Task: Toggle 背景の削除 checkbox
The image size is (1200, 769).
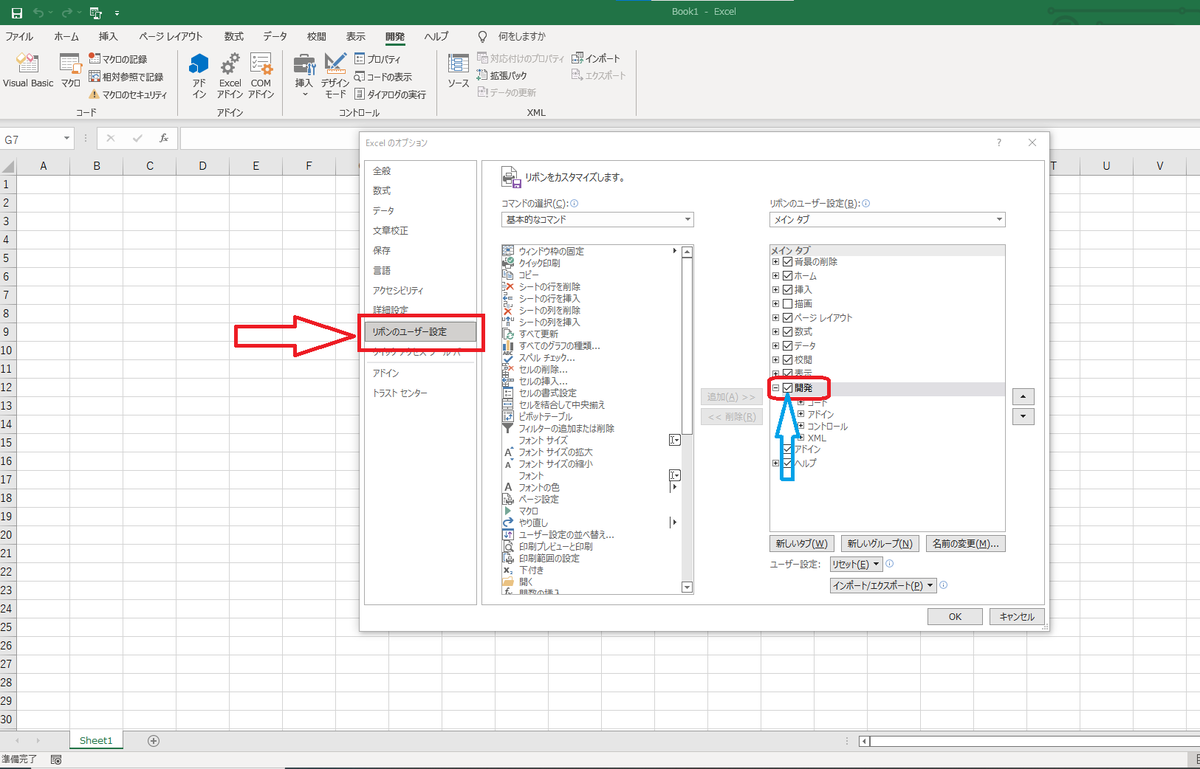Action: [788, 261]
